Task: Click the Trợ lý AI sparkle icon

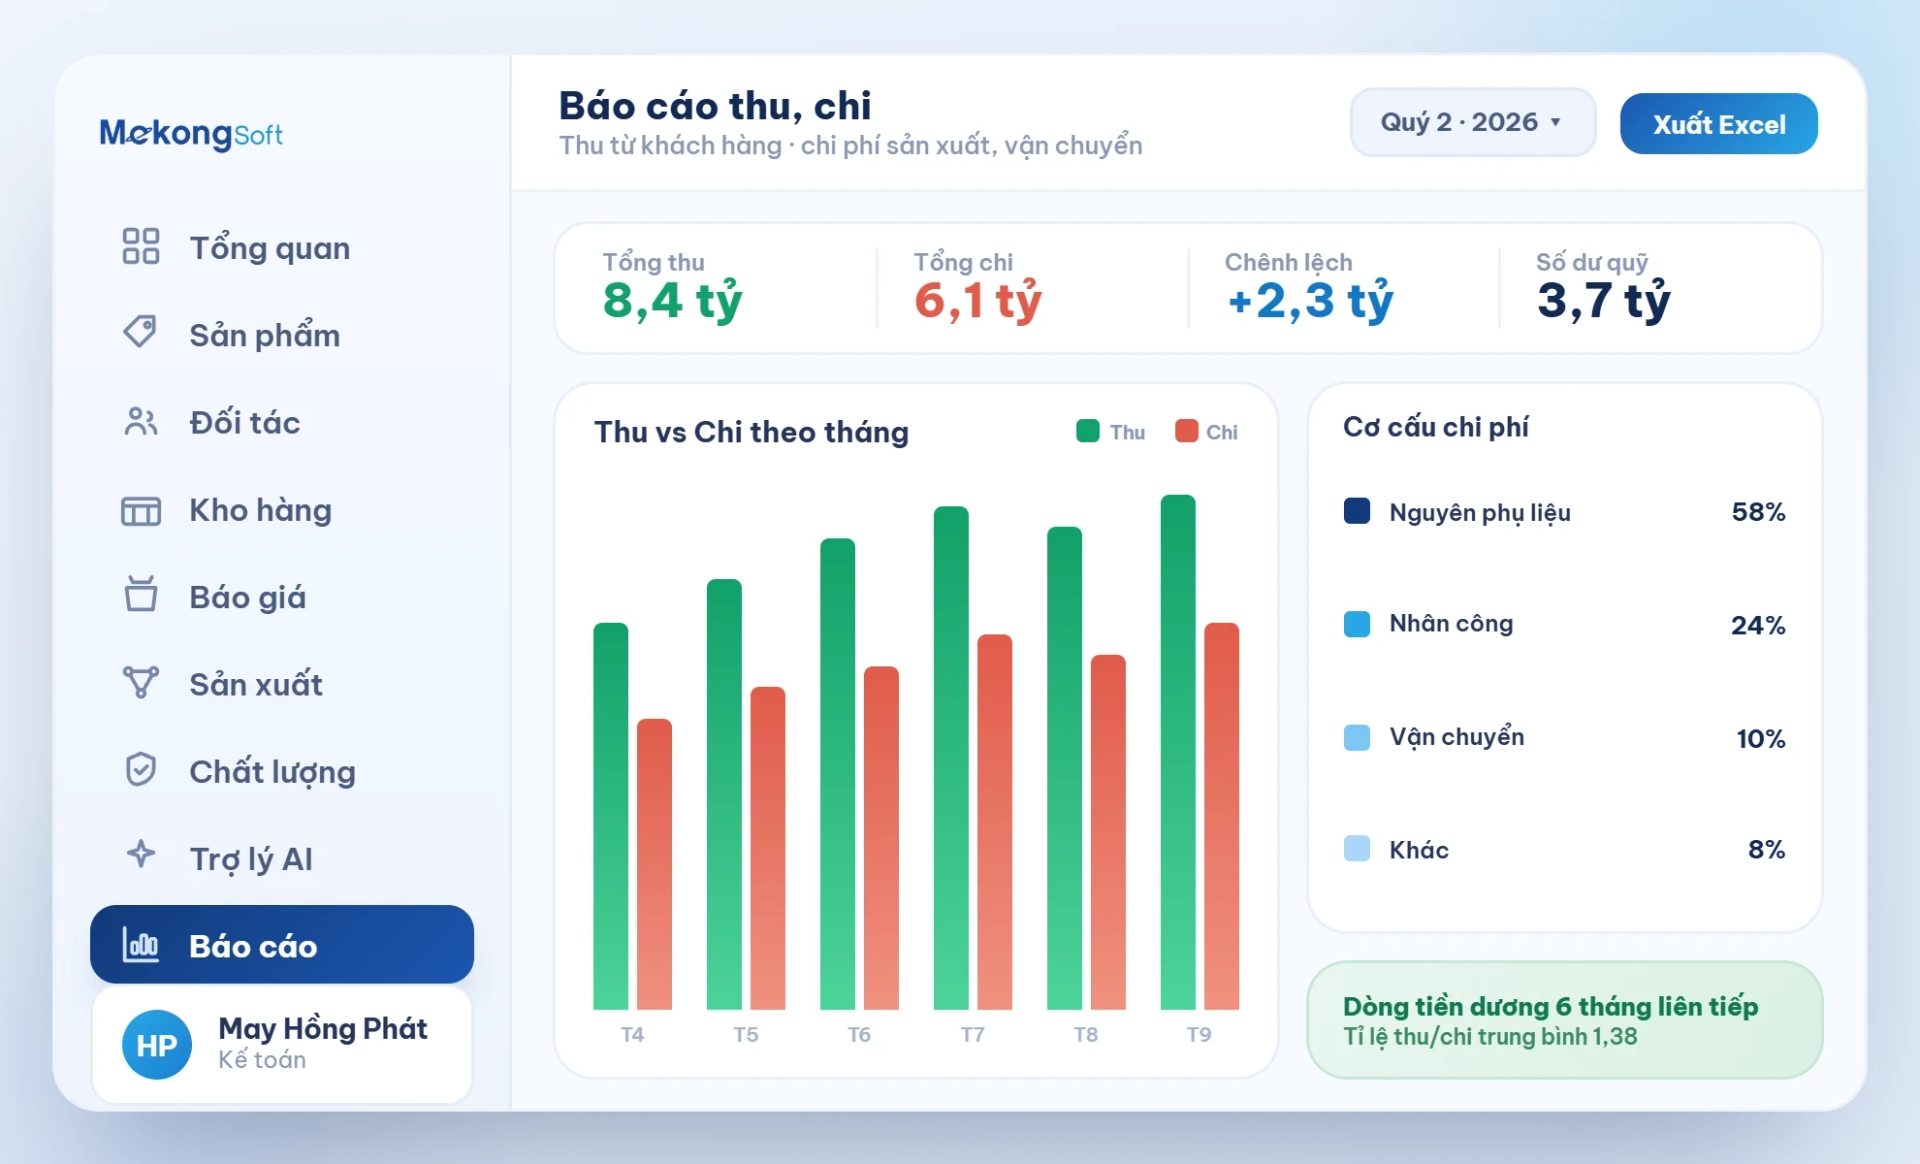Action: (x=141, y=853)
